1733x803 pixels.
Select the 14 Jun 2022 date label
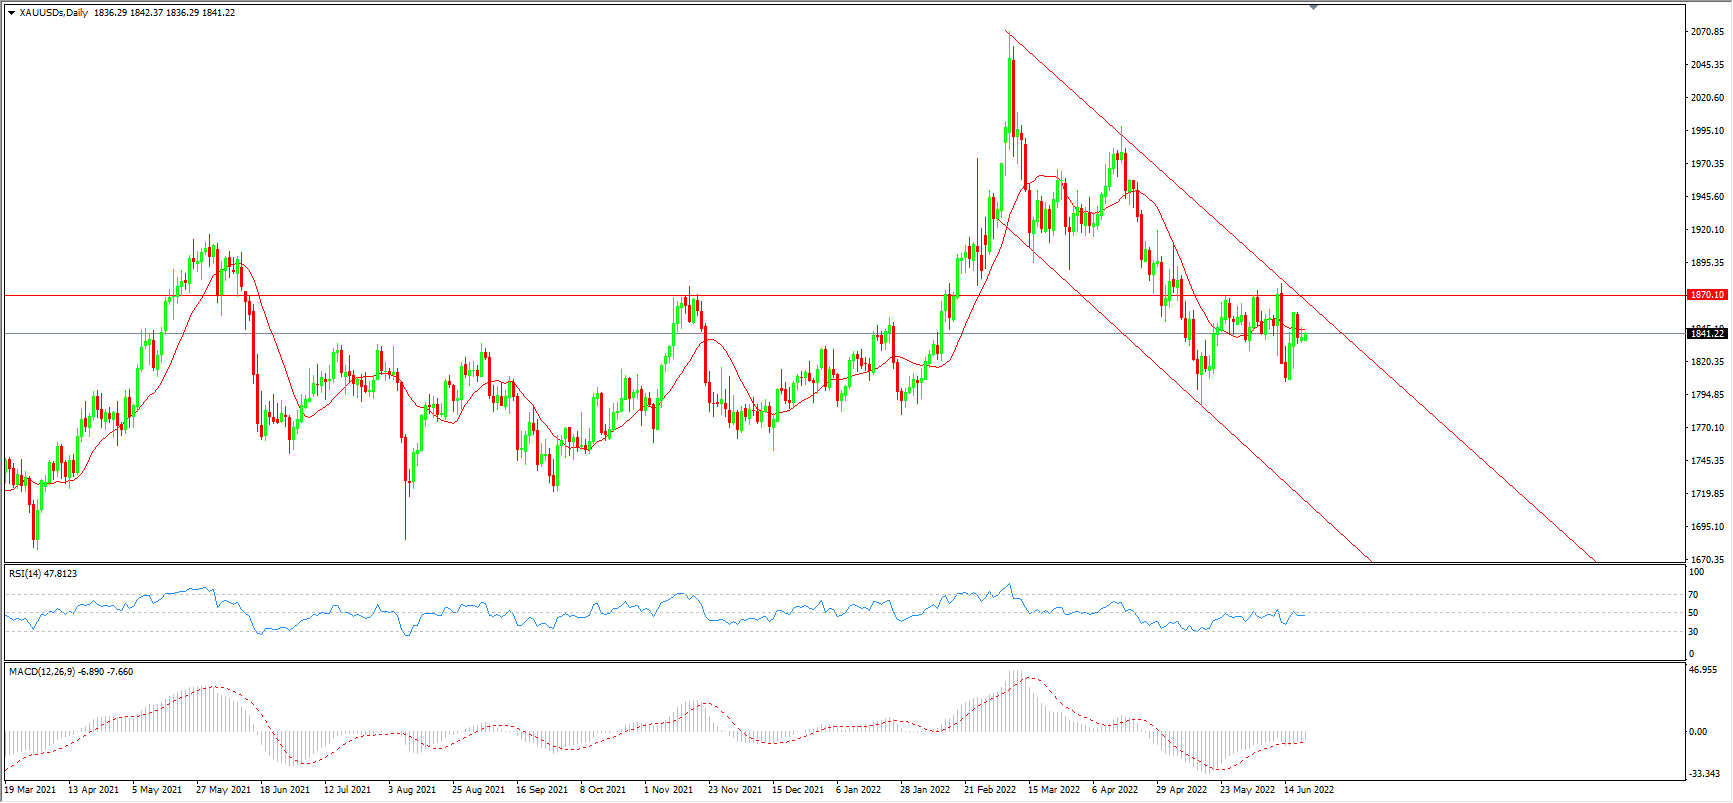click(1308, 790)
